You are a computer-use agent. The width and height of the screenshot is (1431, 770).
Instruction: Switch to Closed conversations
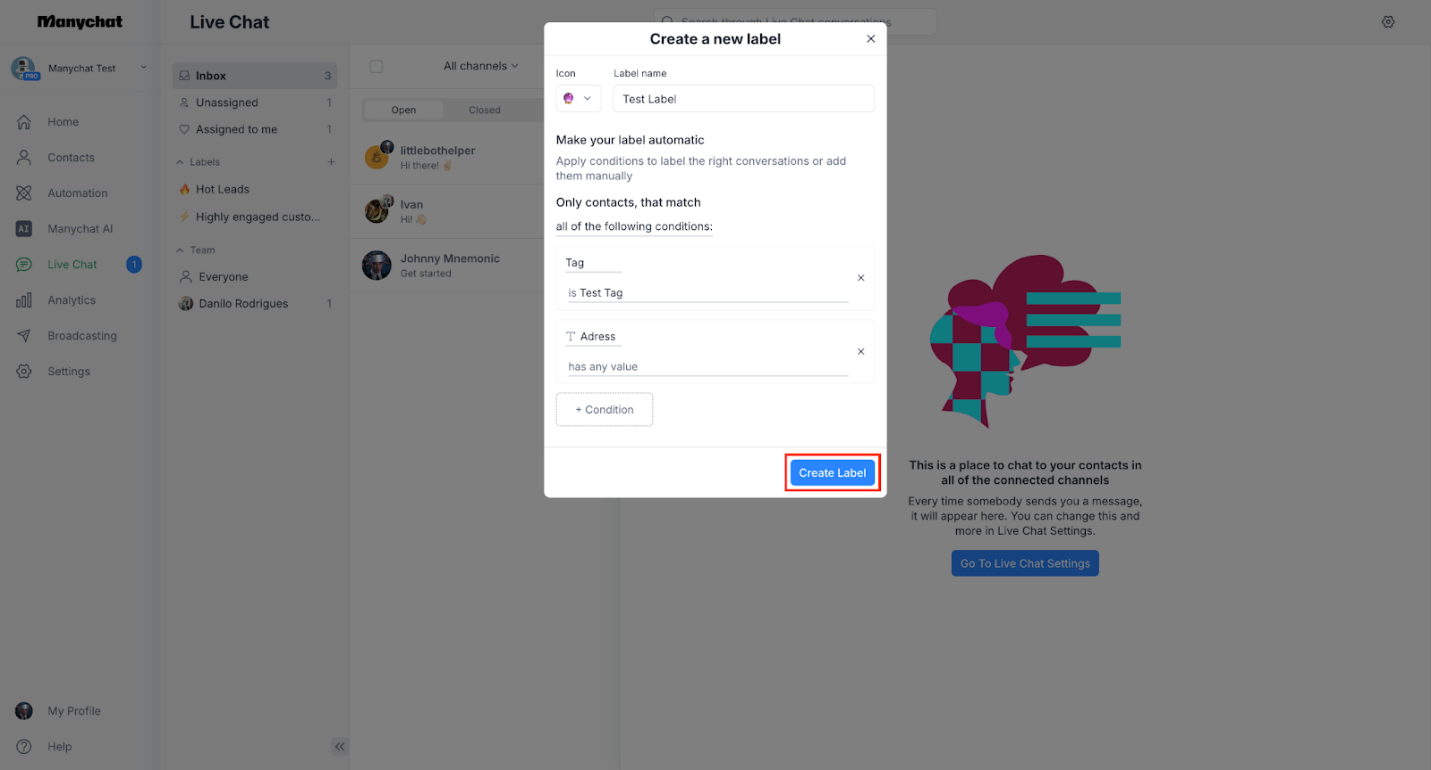(484, 109)
